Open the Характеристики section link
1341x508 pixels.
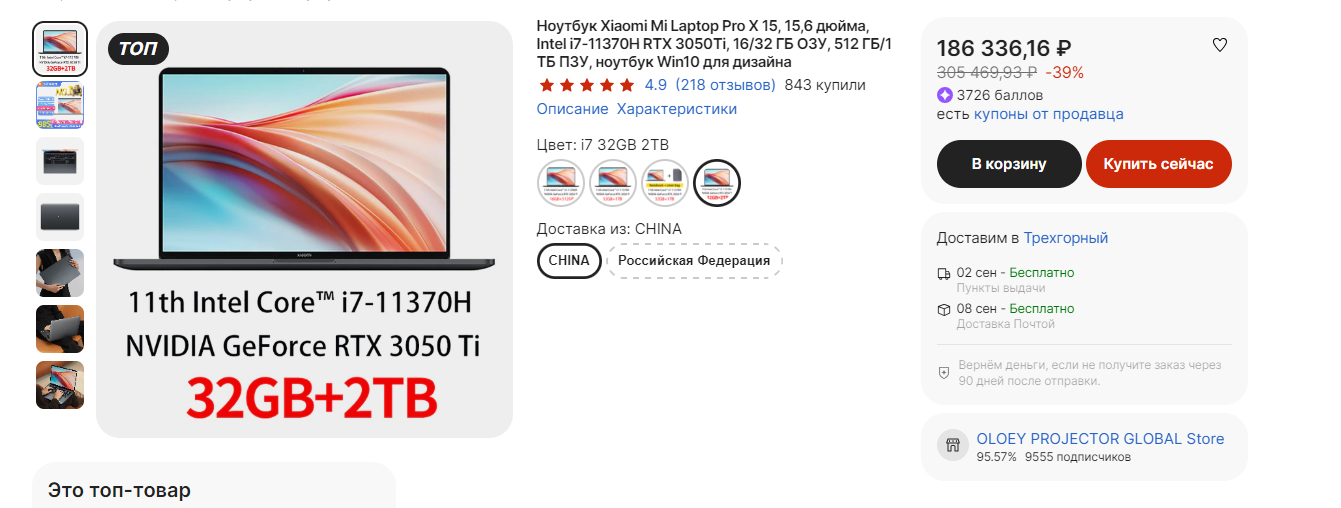(677, 109)
